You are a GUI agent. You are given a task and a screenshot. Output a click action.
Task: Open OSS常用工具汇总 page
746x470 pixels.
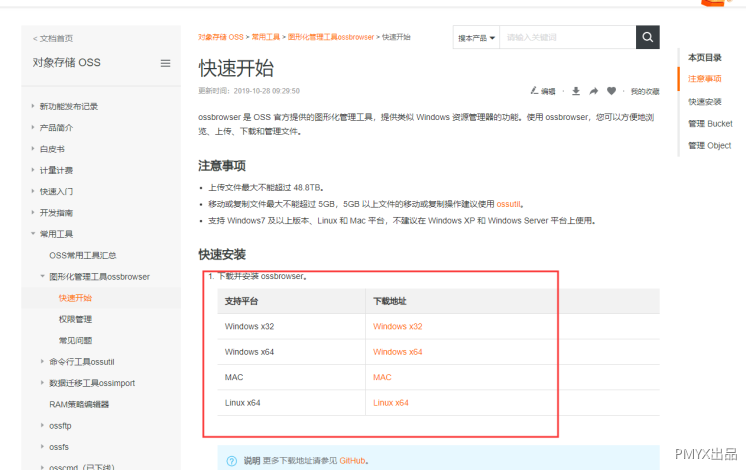[x=83, y=255]
